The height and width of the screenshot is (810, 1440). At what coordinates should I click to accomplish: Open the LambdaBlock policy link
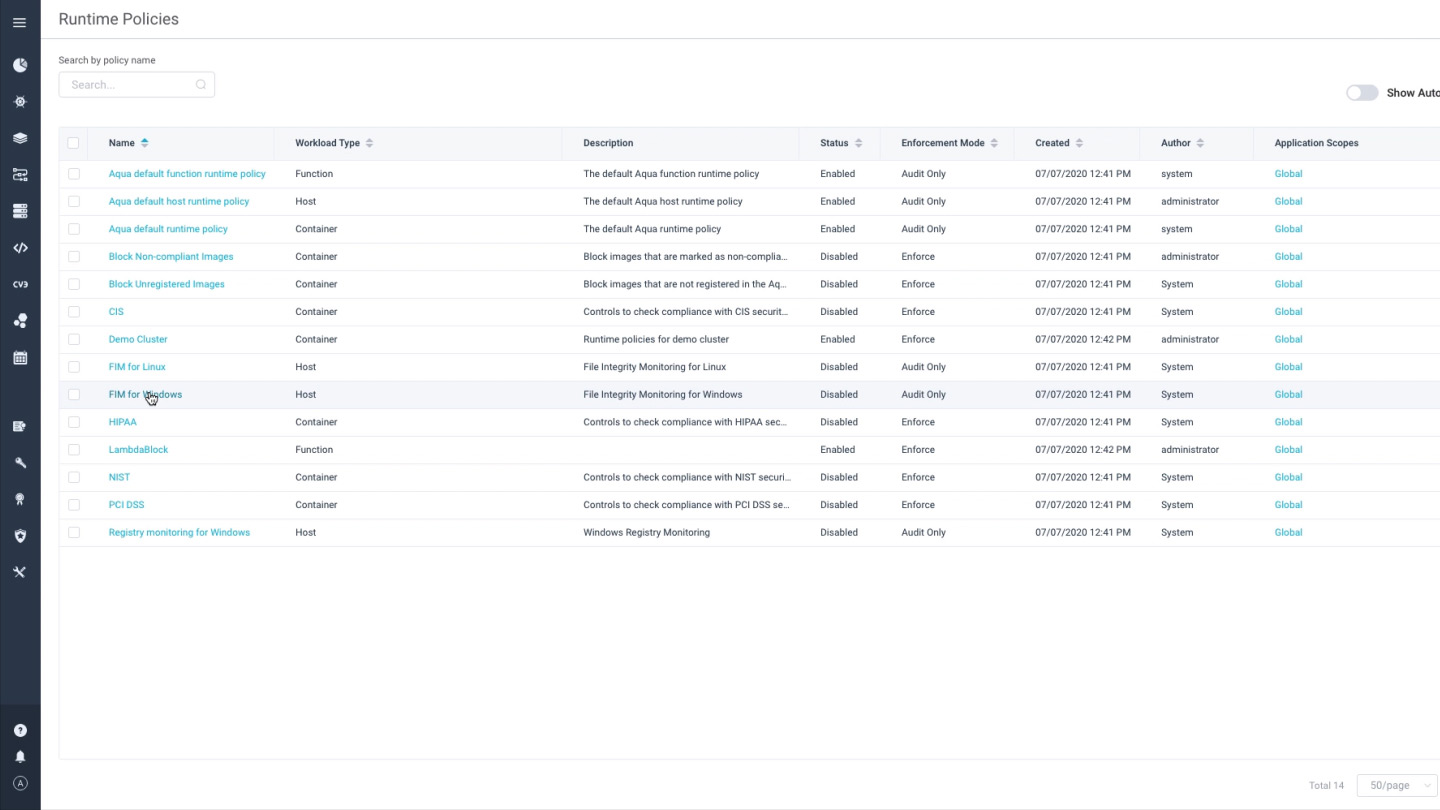click(x=138, y=450)
